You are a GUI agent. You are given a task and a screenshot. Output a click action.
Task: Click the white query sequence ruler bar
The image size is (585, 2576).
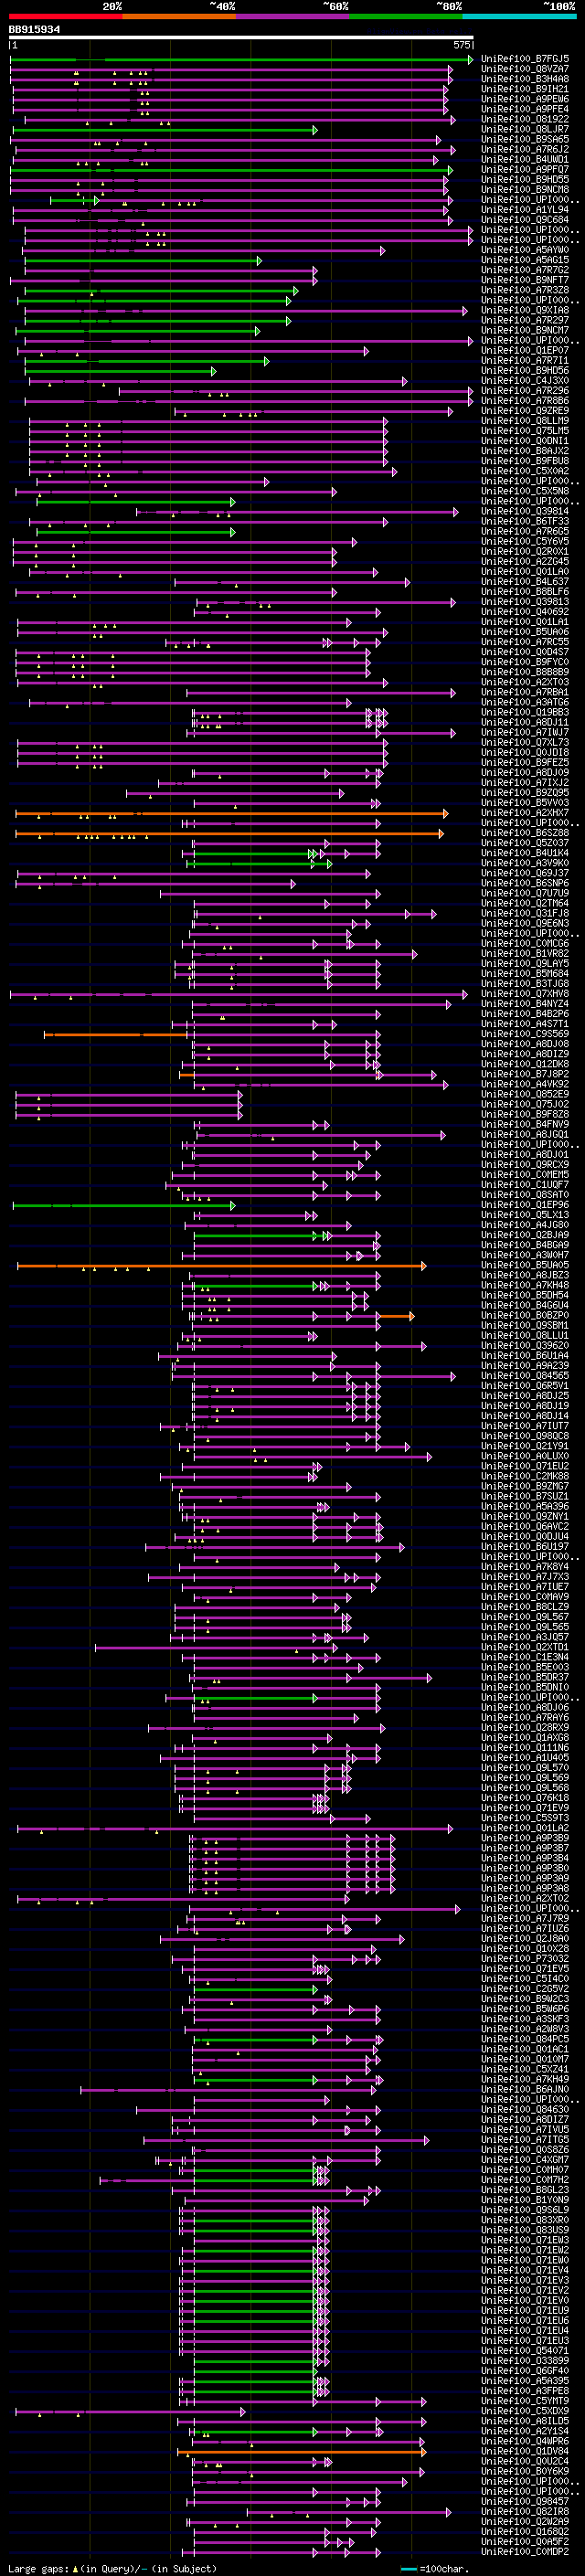pos(241,38)
